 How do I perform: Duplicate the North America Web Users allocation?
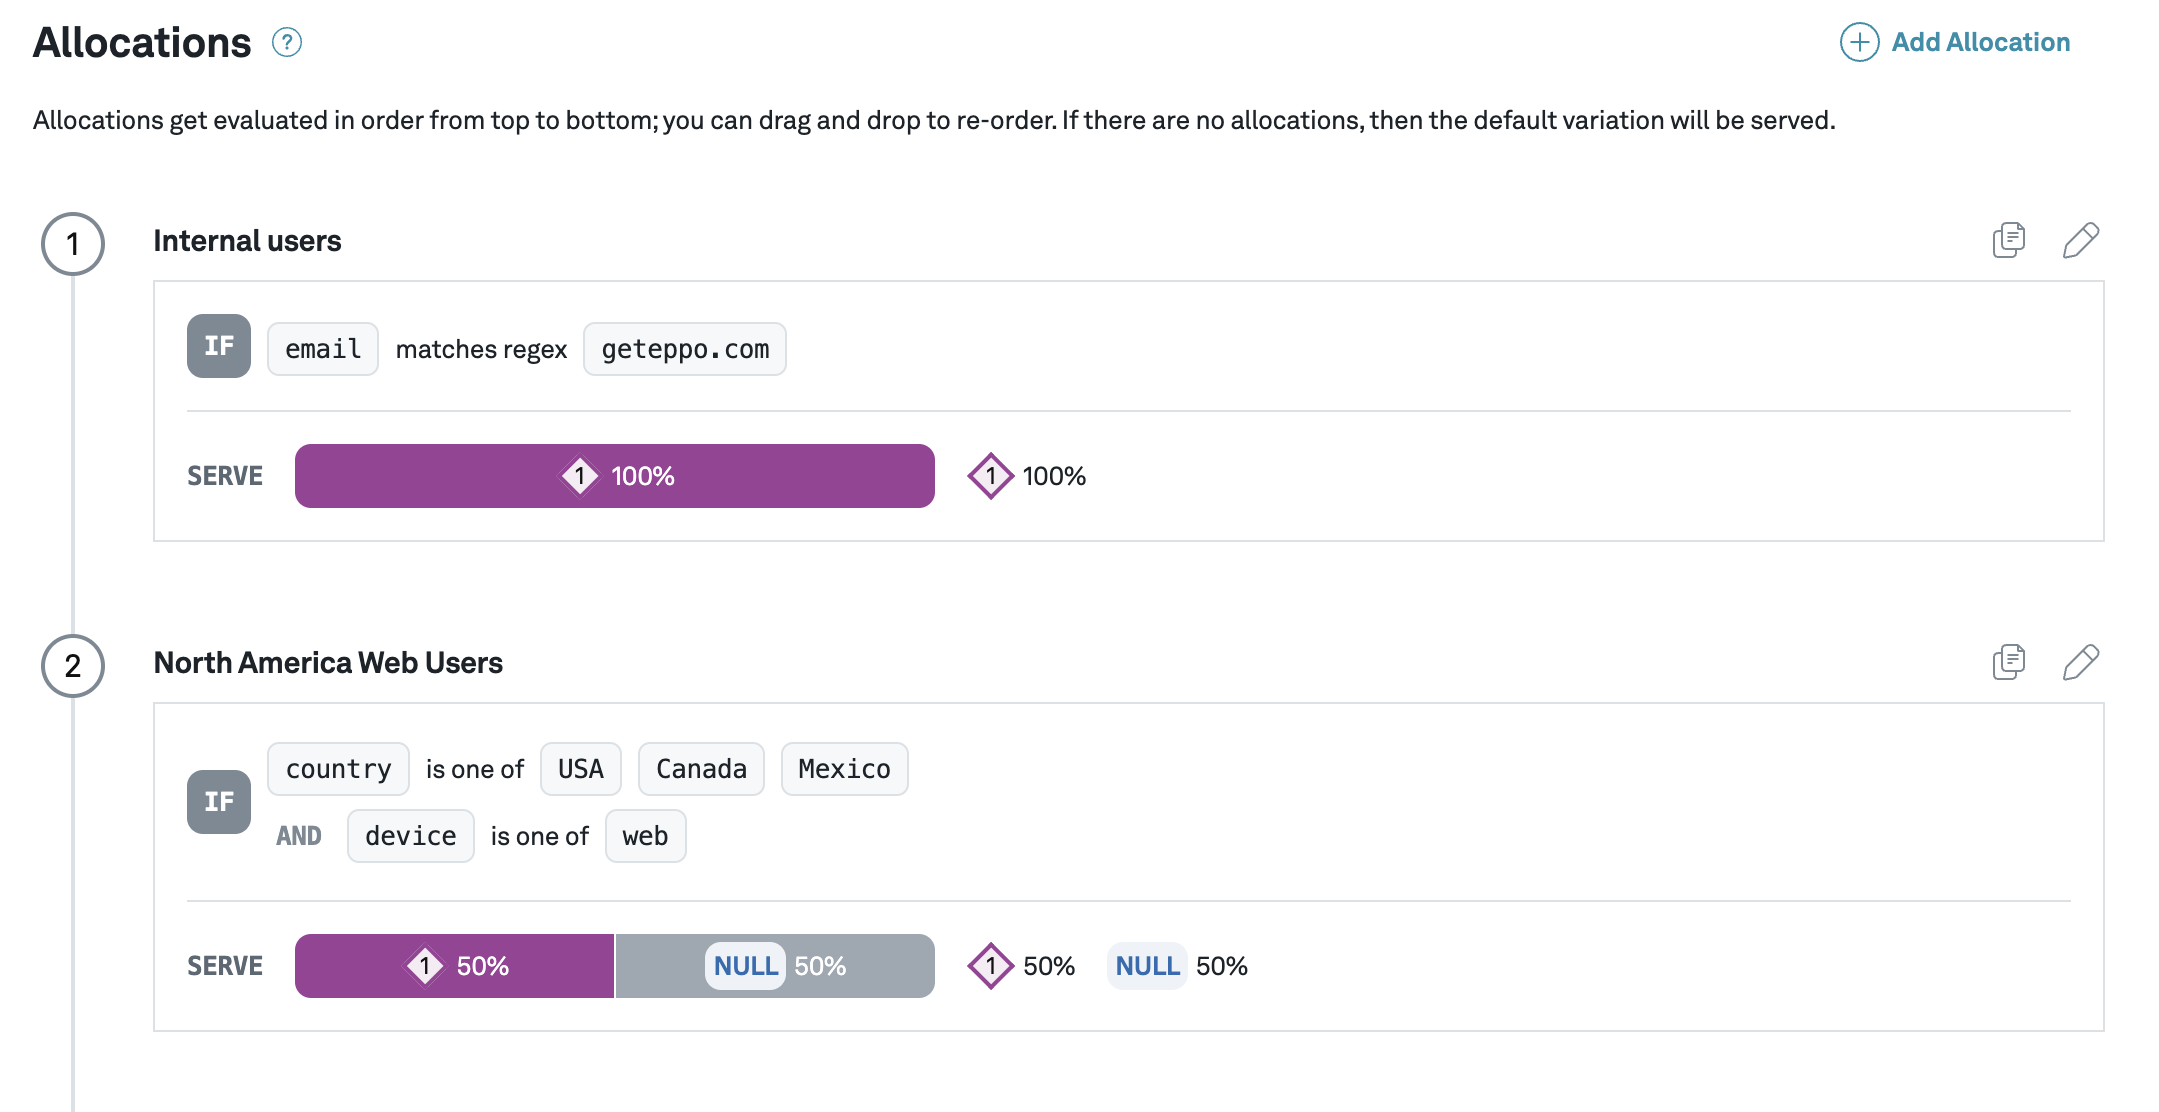[x=2008, y=662]
